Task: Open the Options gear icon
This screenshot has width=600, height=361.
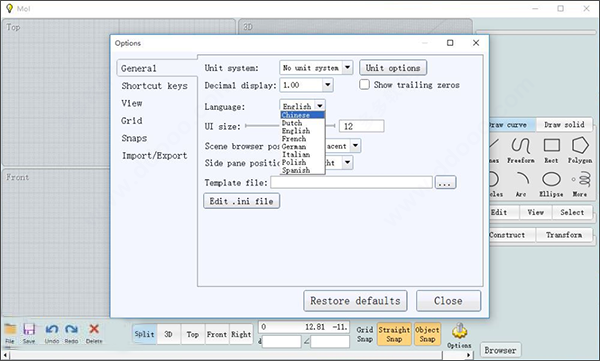Action: 459,330
